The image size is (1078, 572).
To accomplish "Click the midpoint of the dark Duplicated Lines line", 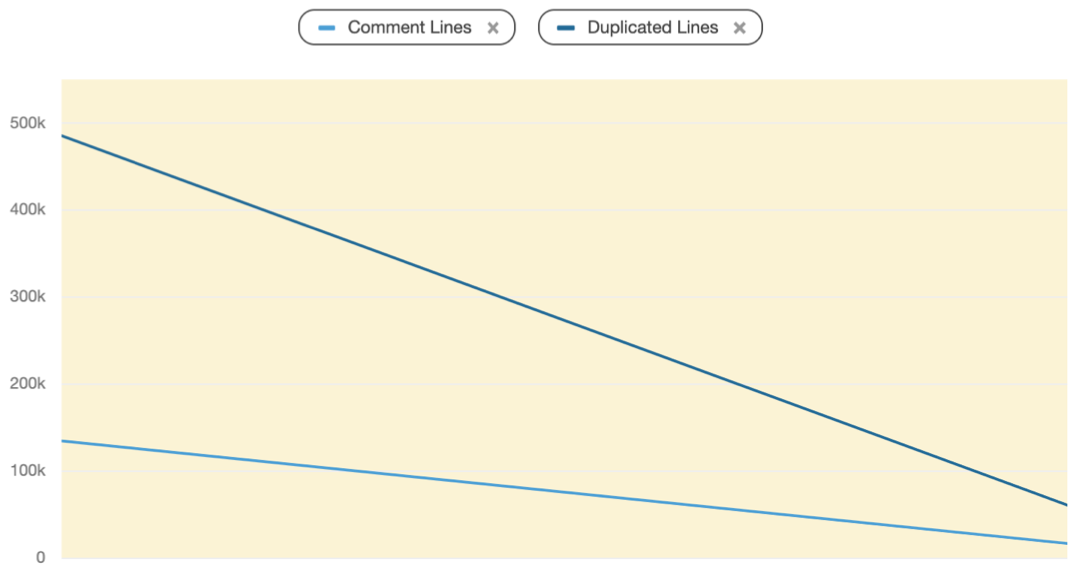I will tap(565, 320).
